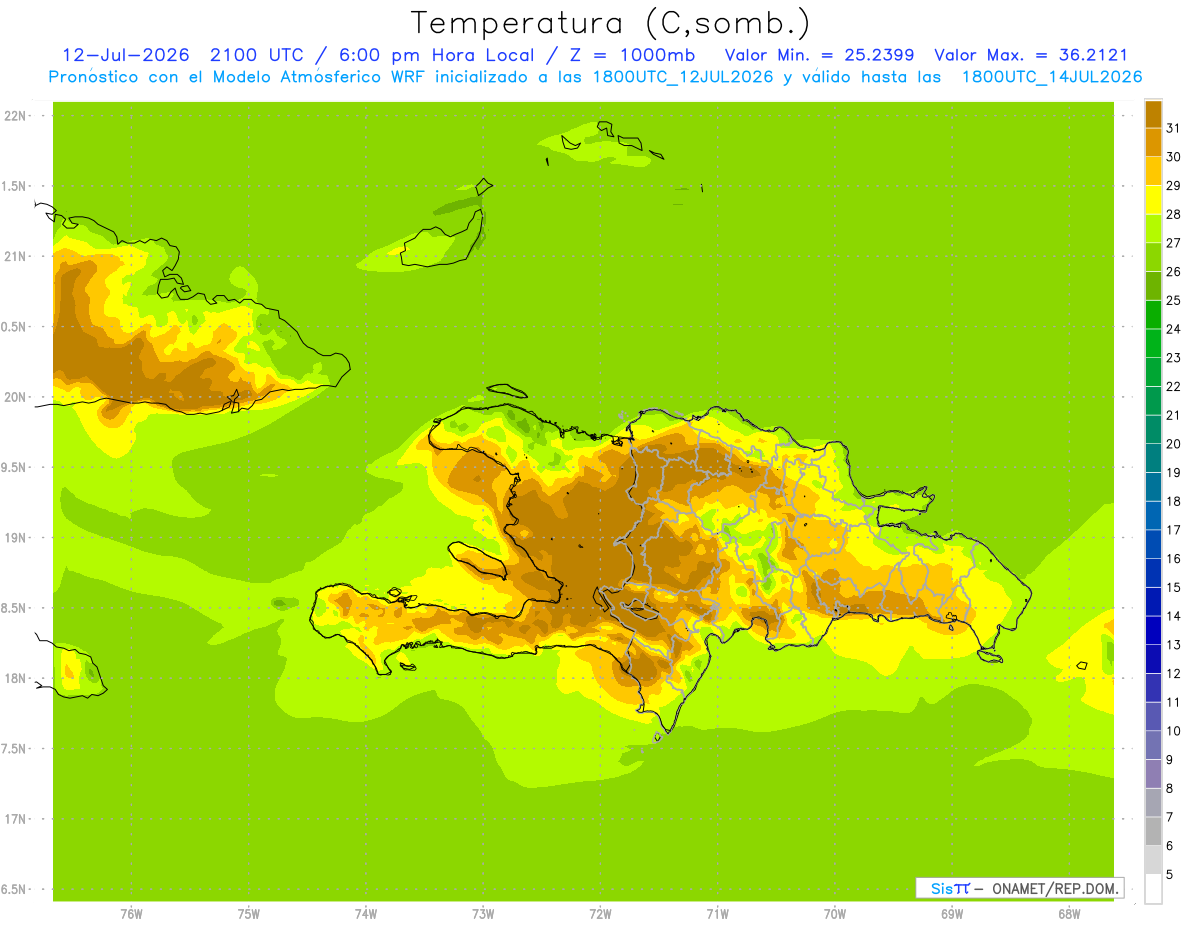
Task: Click the "18N" latitude axis label
Action: pos(15,679)
